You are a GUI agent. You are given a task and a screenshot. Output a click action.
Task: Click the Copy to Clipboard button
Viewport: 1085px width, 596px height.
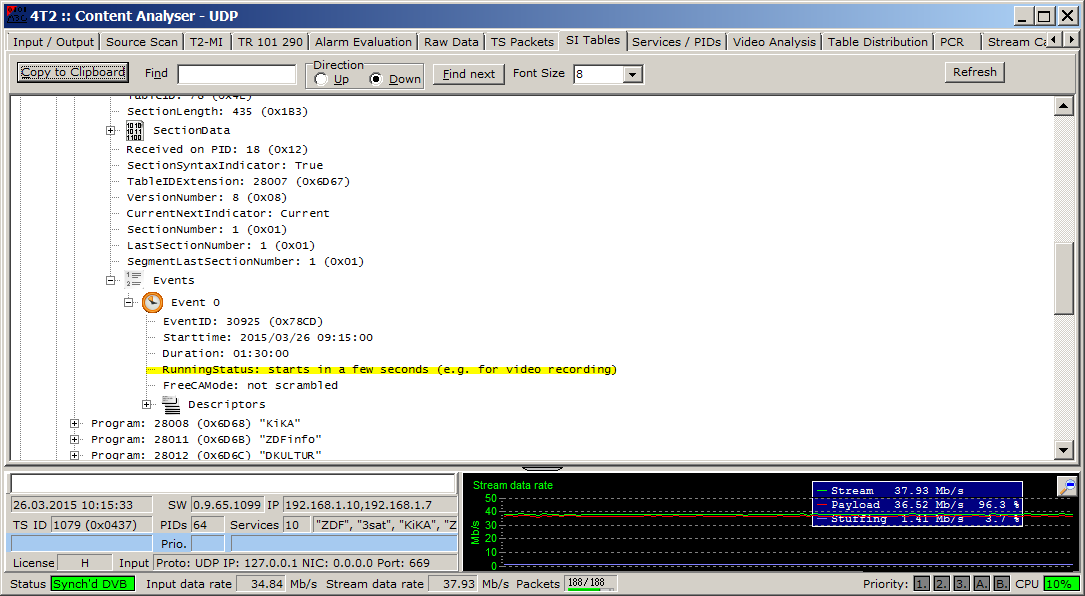coord(73,72)
